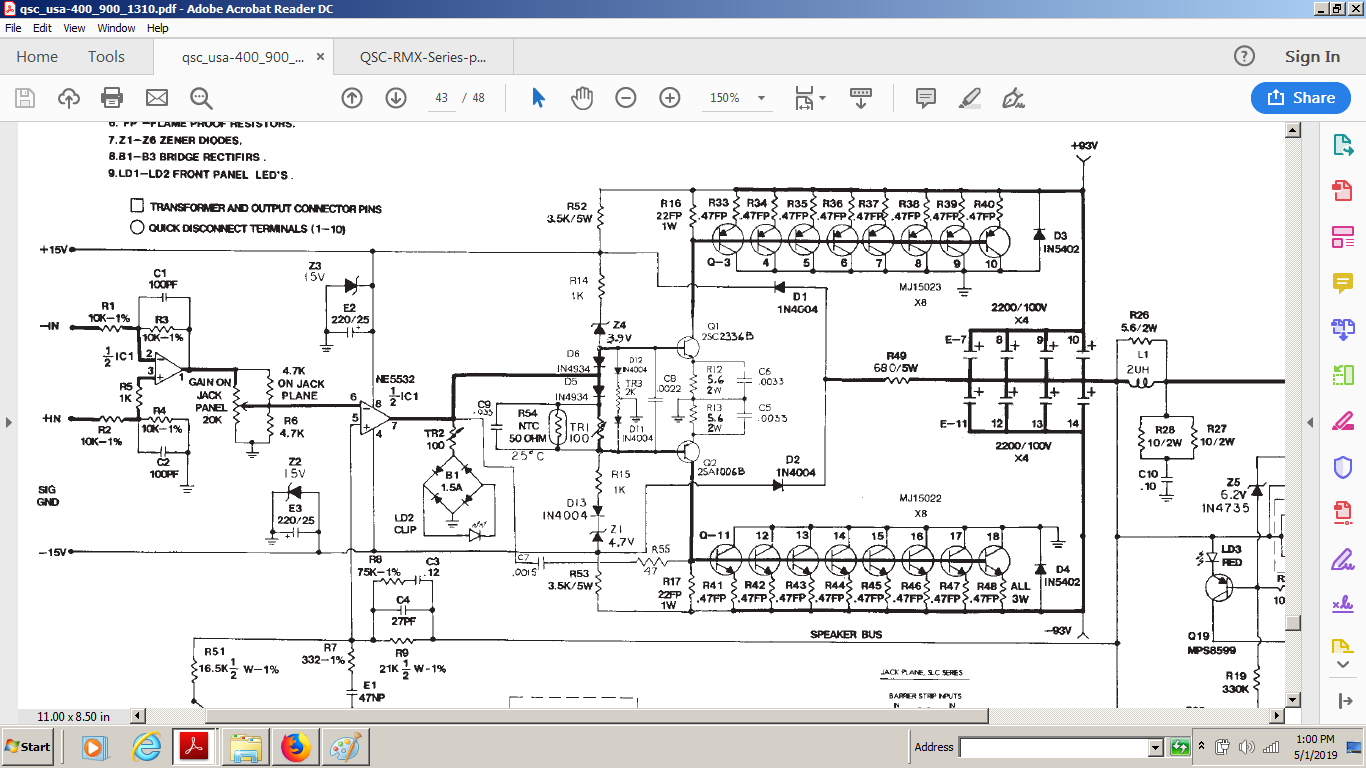Activate the Hand pan tool
Image resolution: width=1366 pixels, height=768 pixels.
pos(582,98)
